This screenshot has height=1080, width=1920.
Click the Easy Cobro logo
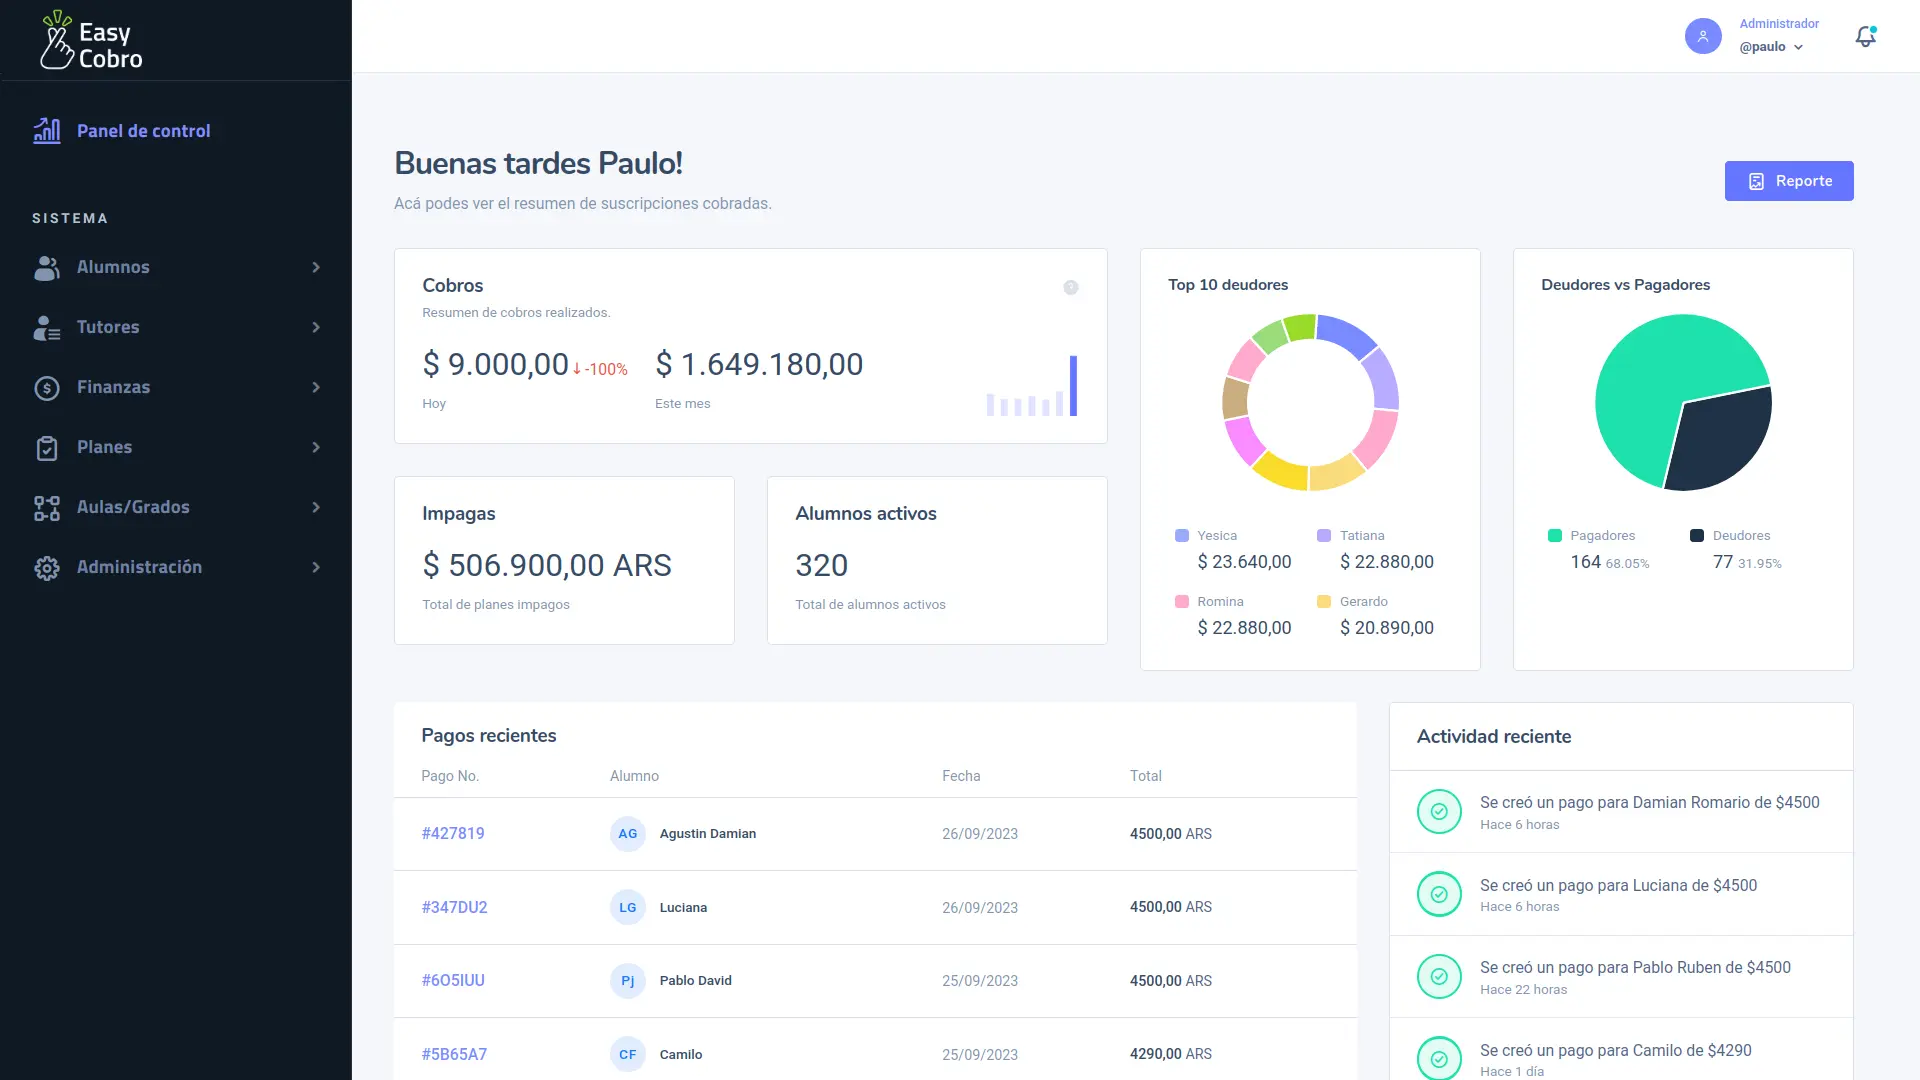click(x=92, y=40)
